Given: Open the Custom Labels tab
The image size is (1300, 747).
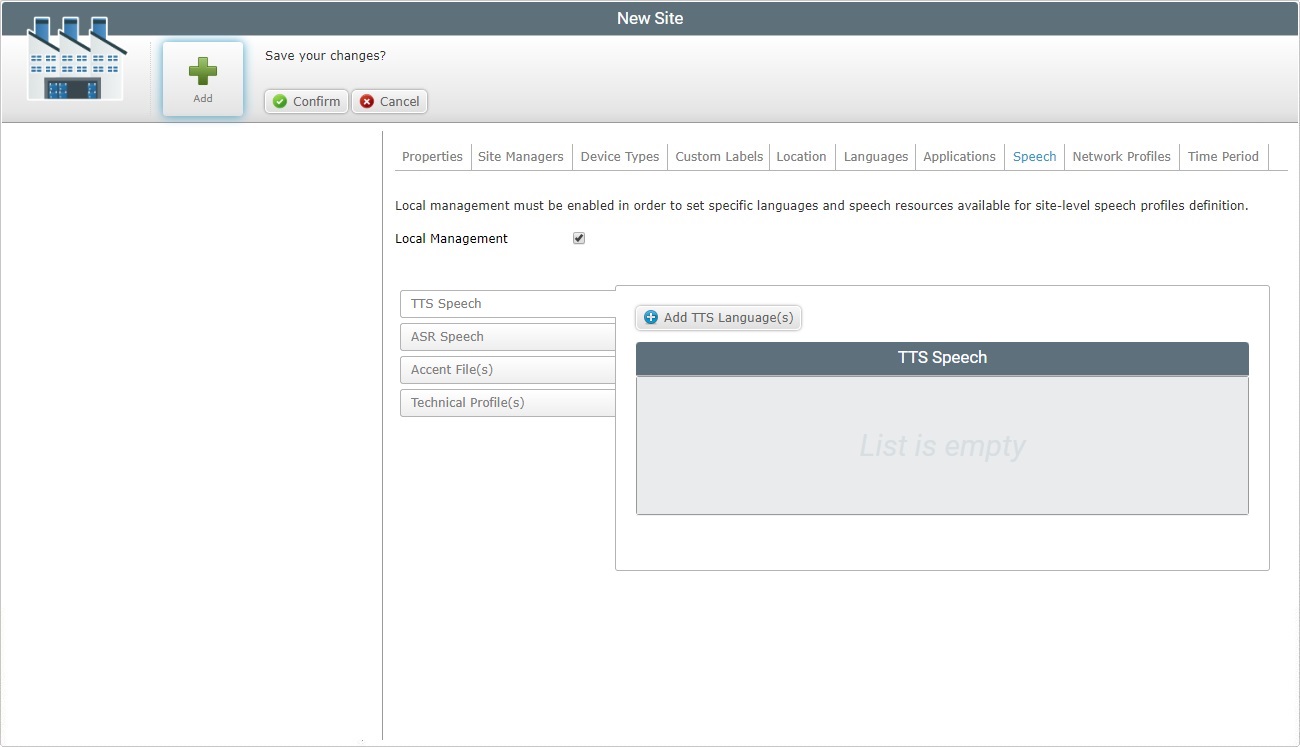Looking at the screenshot, I should [718, 156].
